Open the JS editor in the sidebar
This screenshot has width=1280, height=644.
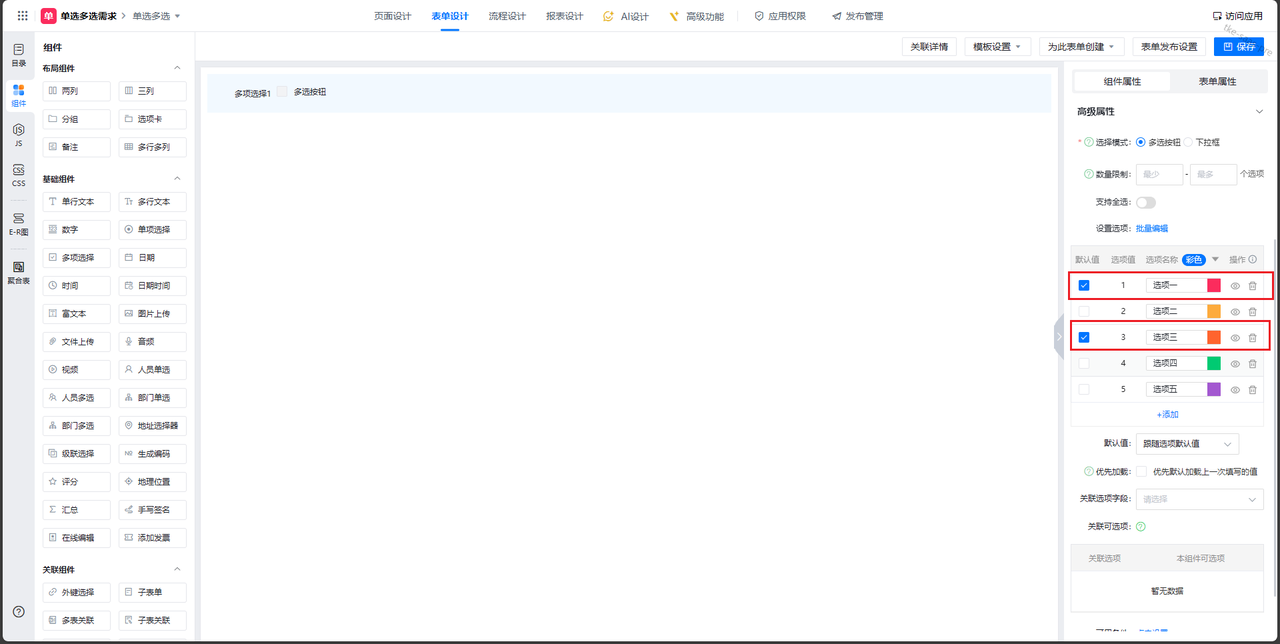click(18, 135)
